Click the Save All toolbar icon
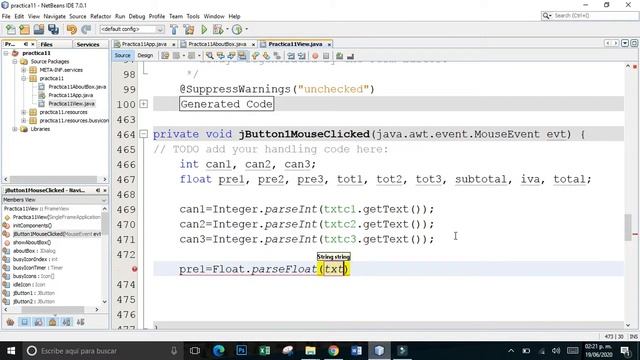The image size is (640, 360). click(x=53, y=29)
